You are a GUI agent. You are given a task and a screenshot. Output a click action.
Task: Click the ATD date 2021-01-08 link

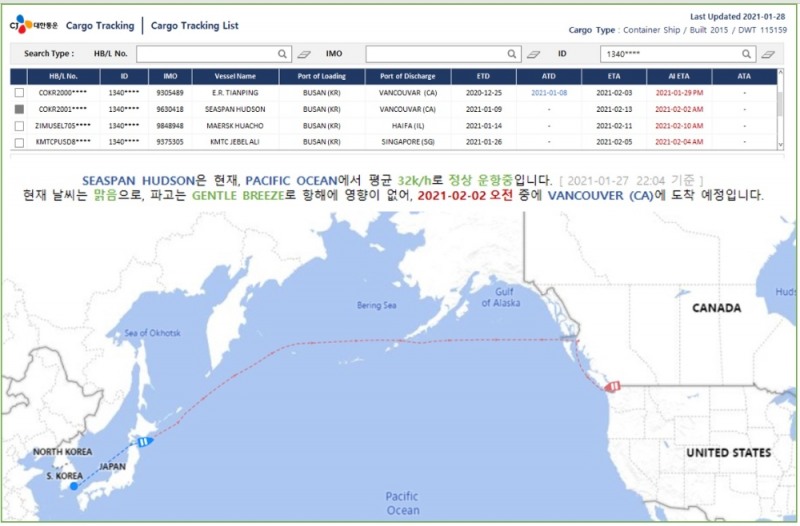point(549,92)
